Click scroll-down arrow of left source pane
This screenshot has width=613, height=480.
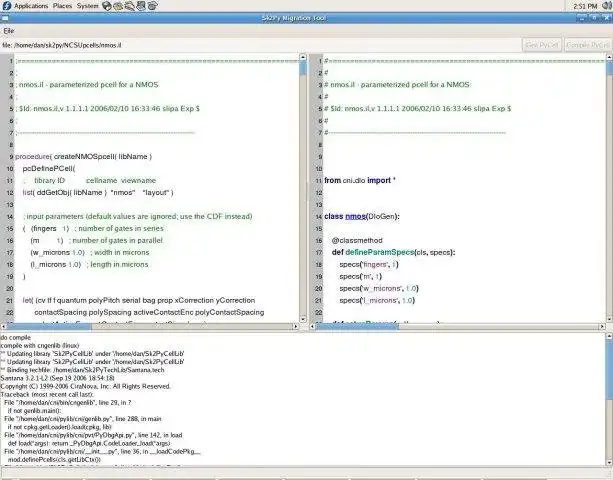tap(303, 319)
